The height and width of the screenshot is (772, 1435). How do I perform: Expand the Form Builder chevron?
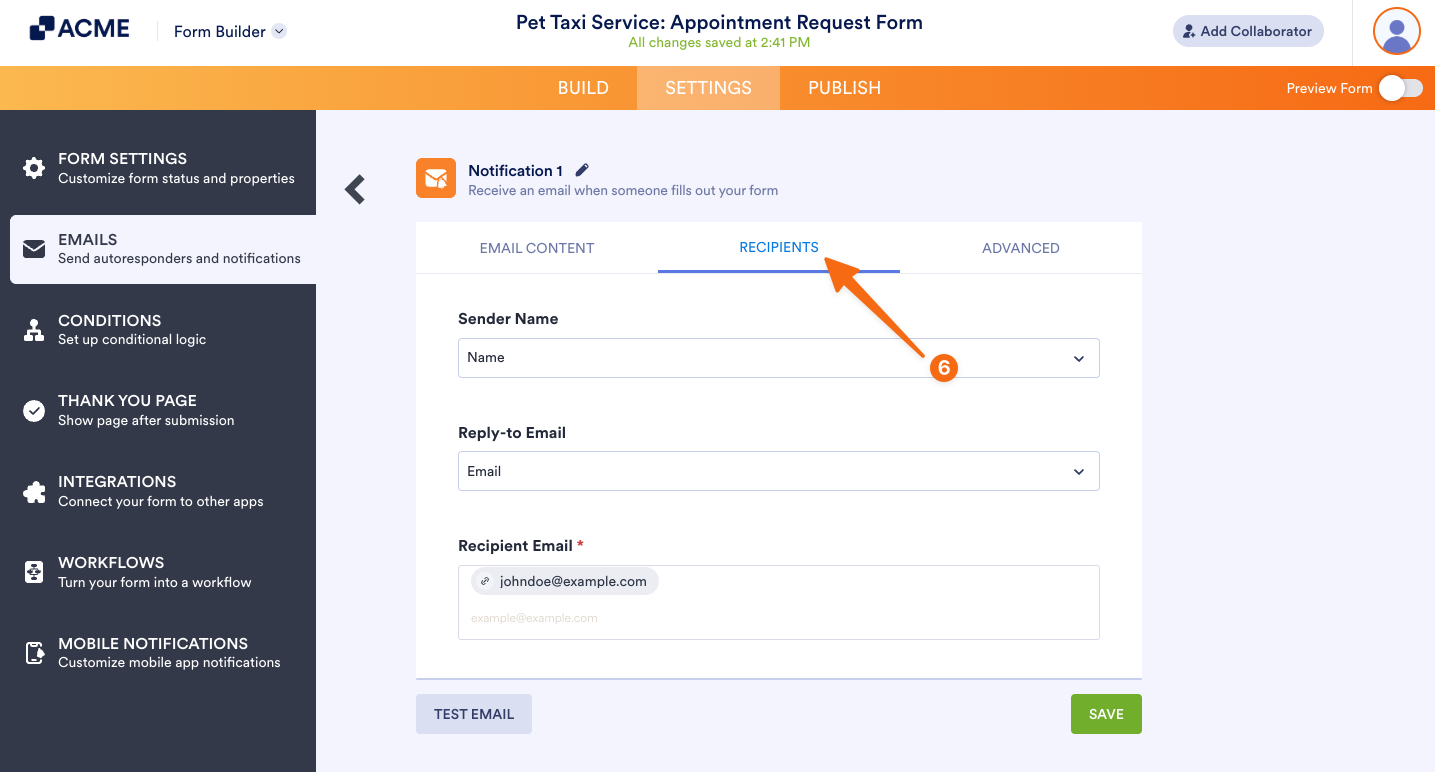pos(278,30)
